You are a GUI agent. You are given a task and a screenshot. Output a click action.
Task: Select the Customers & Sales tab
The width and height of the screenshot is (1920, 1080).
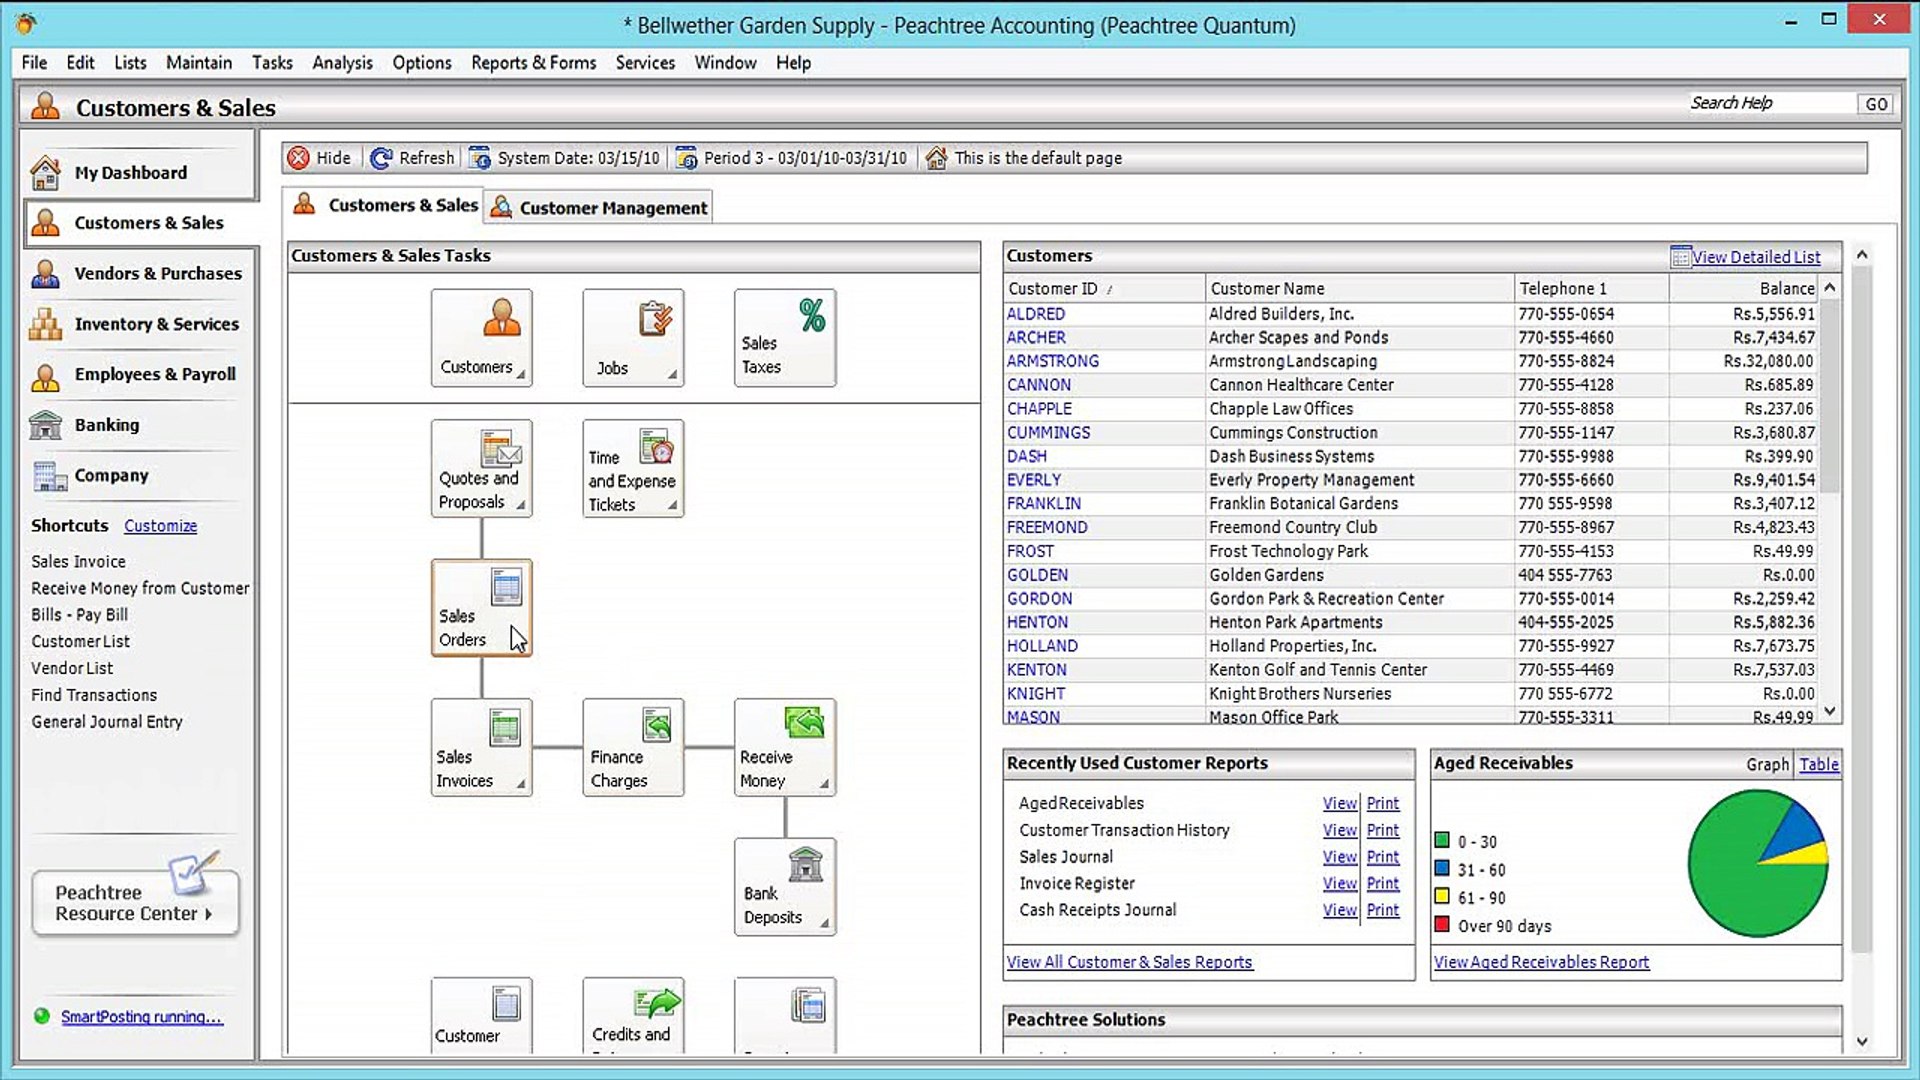(384, 205)
